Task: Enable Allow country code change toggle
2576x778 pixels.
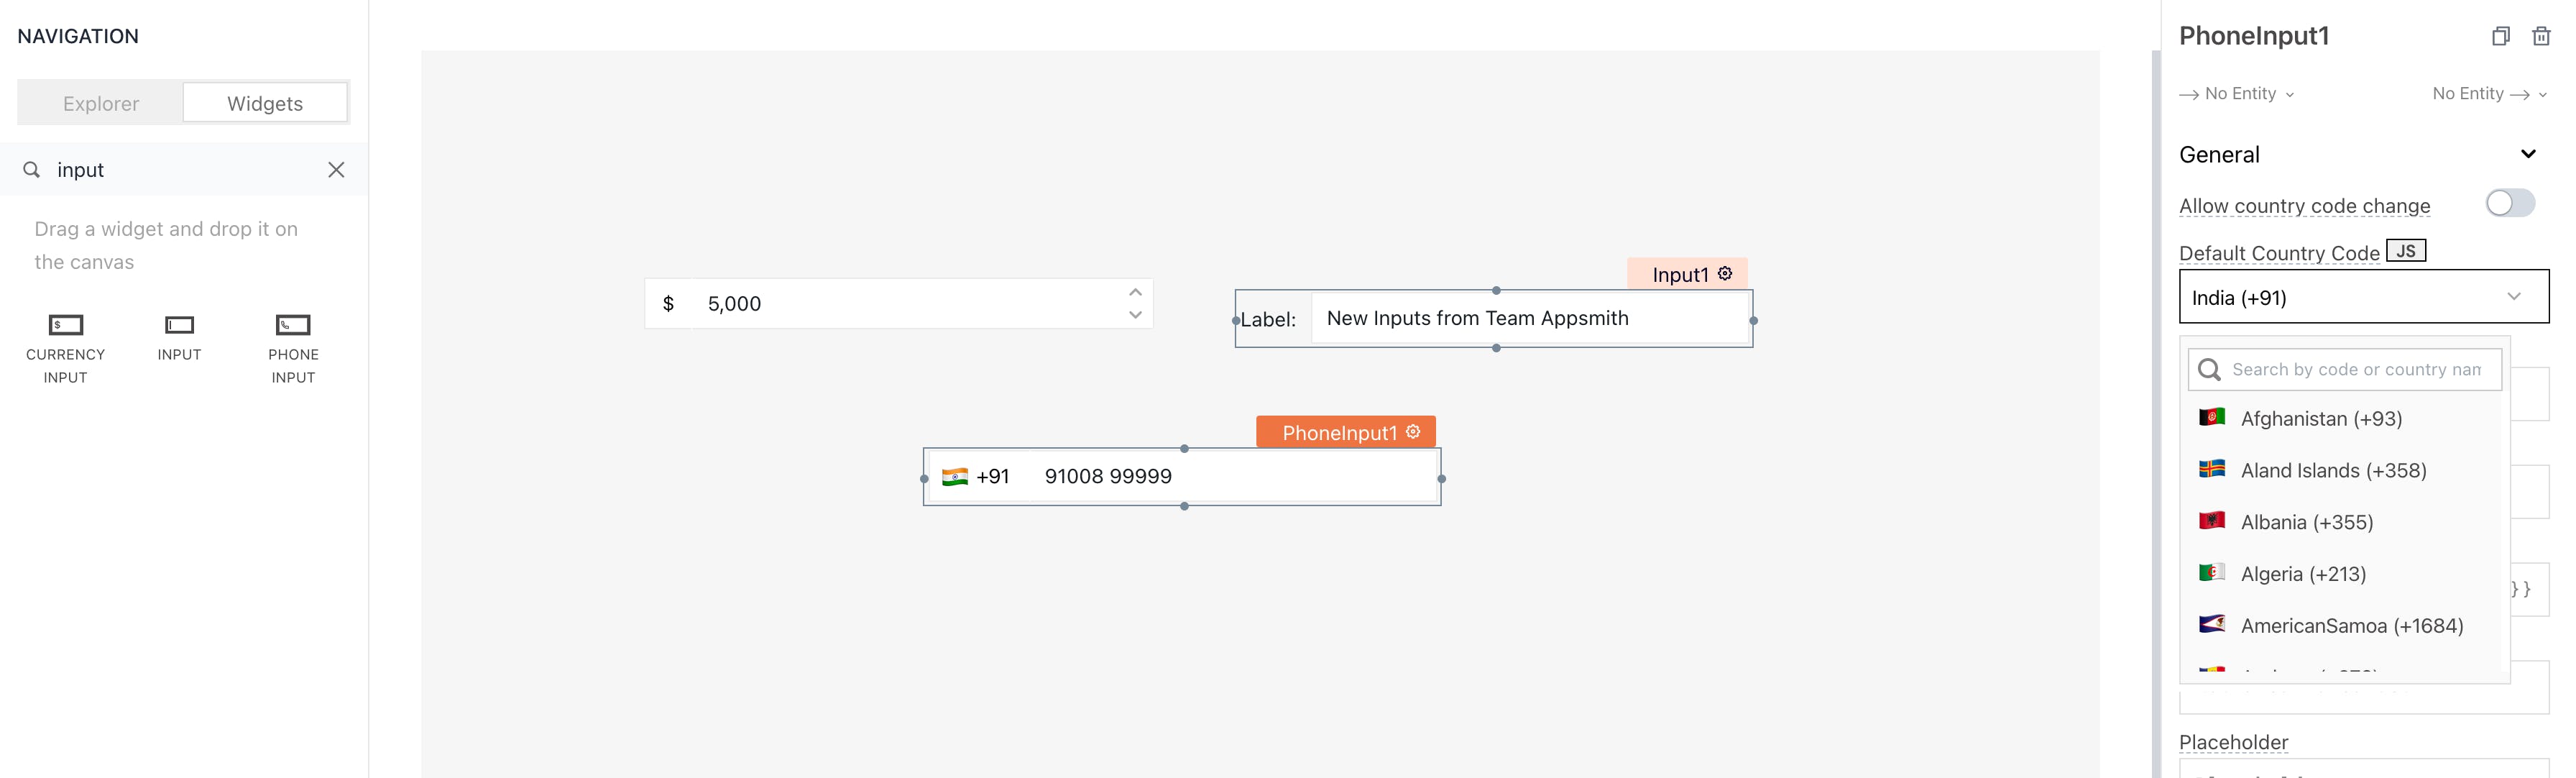Action: [x=2509, y=204]
